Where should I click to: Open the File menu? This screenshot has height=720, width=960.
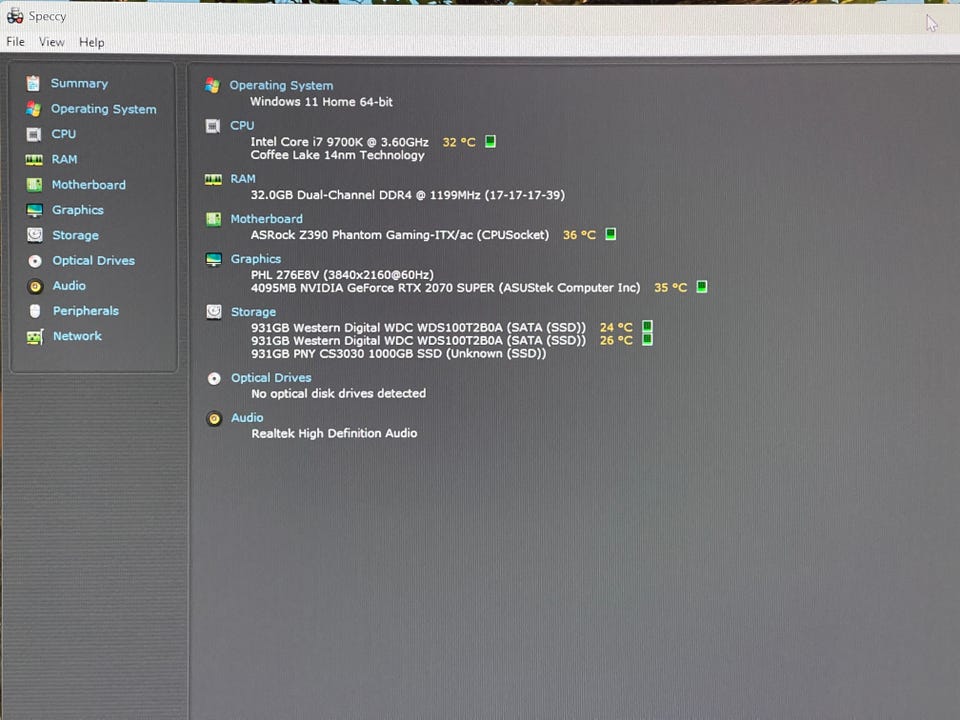[x=15, y=42]
